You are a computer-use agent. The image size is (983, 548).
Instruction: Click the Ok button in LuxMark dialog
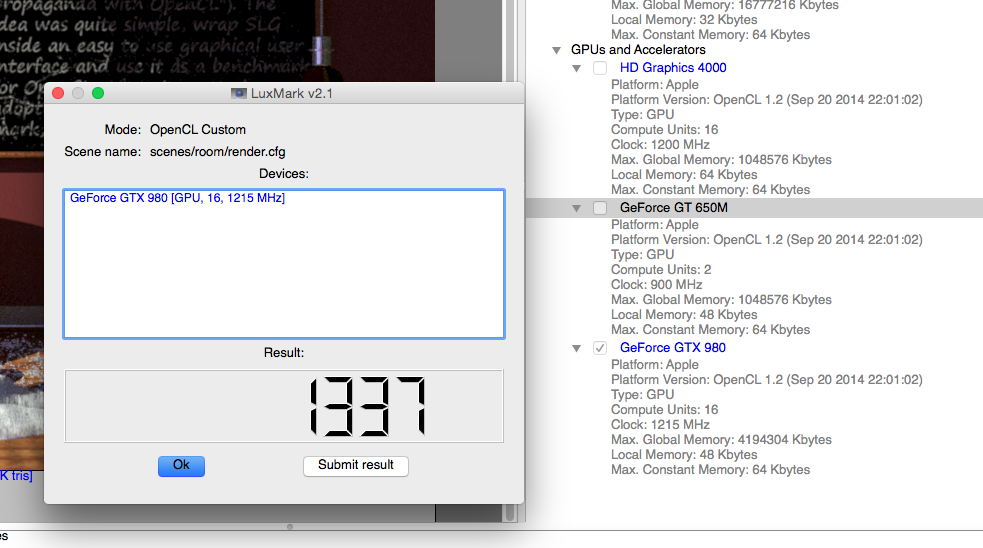coord(181,466)
